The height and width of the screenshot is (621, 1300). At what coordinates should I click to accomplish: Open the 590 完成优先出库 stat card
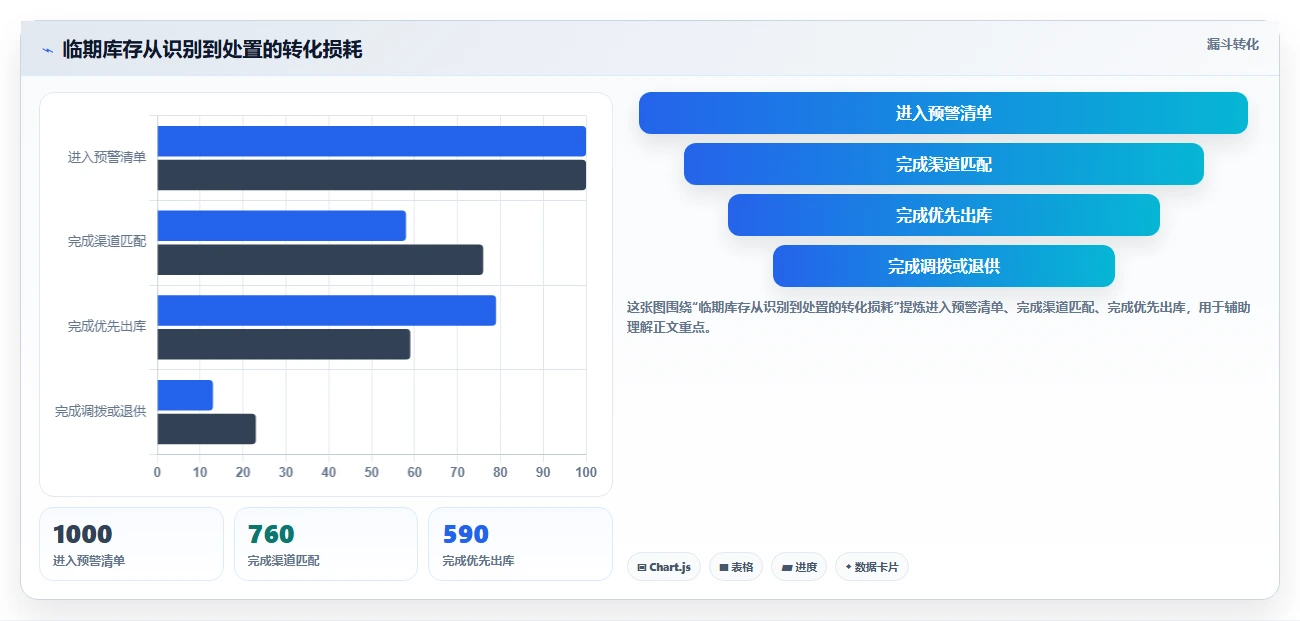point(520,544)
